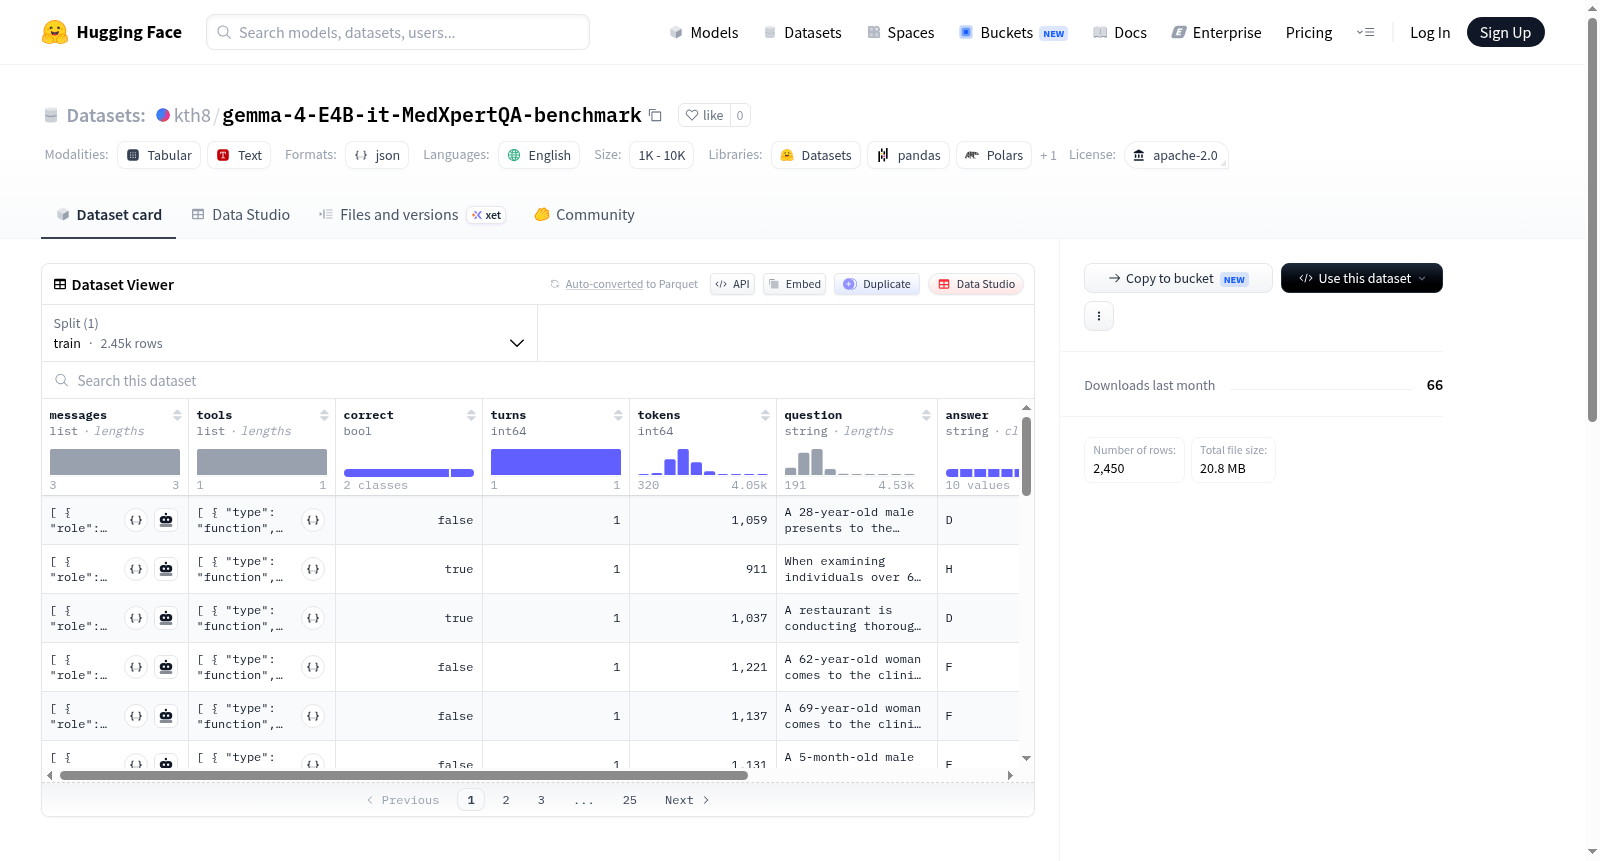Click the page's main vertical scrollbar
This screenshot has height=861, width=1600.
(x=1593, y=220)
